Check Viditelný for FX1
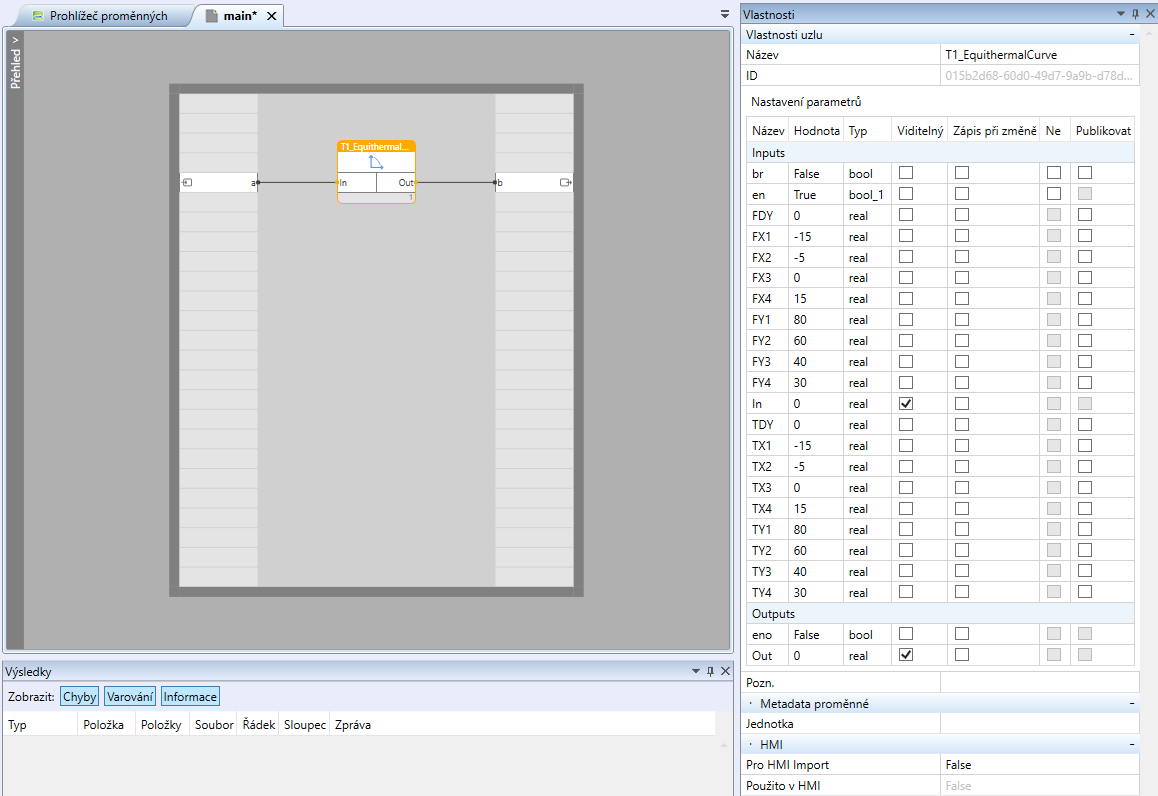The width and height of the screenshot is (1158, 796). [x=906, y=236]
